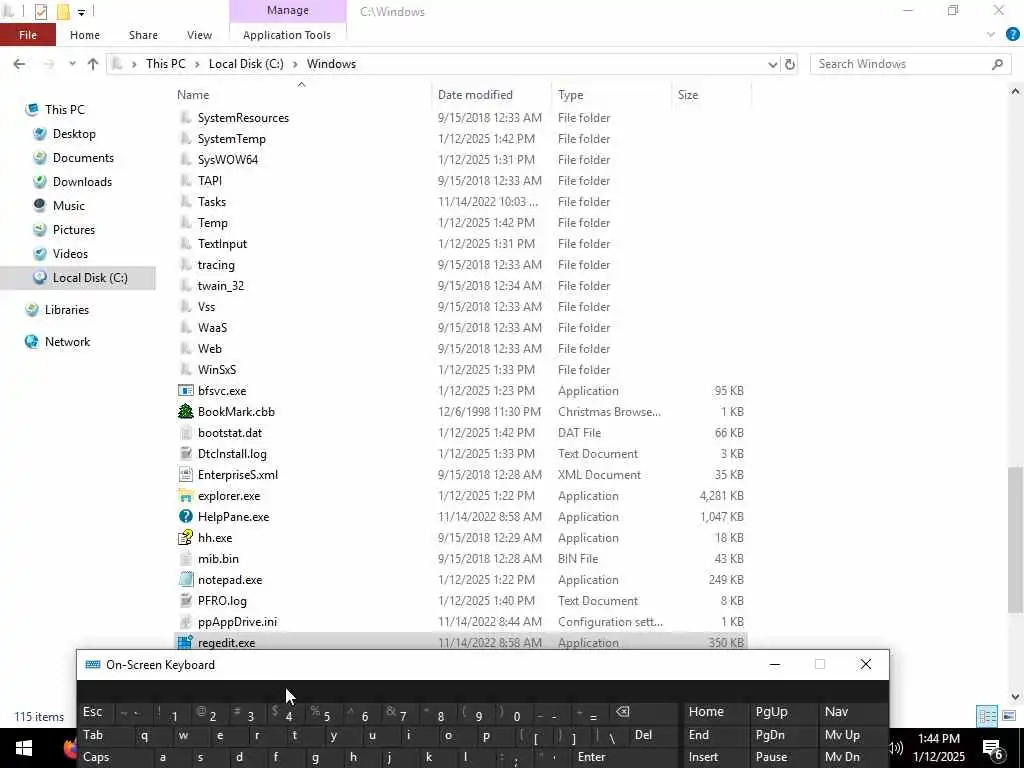Select the EnterpriseS.xml file icon
1024x768 pixels.
(x=185, y=475)
